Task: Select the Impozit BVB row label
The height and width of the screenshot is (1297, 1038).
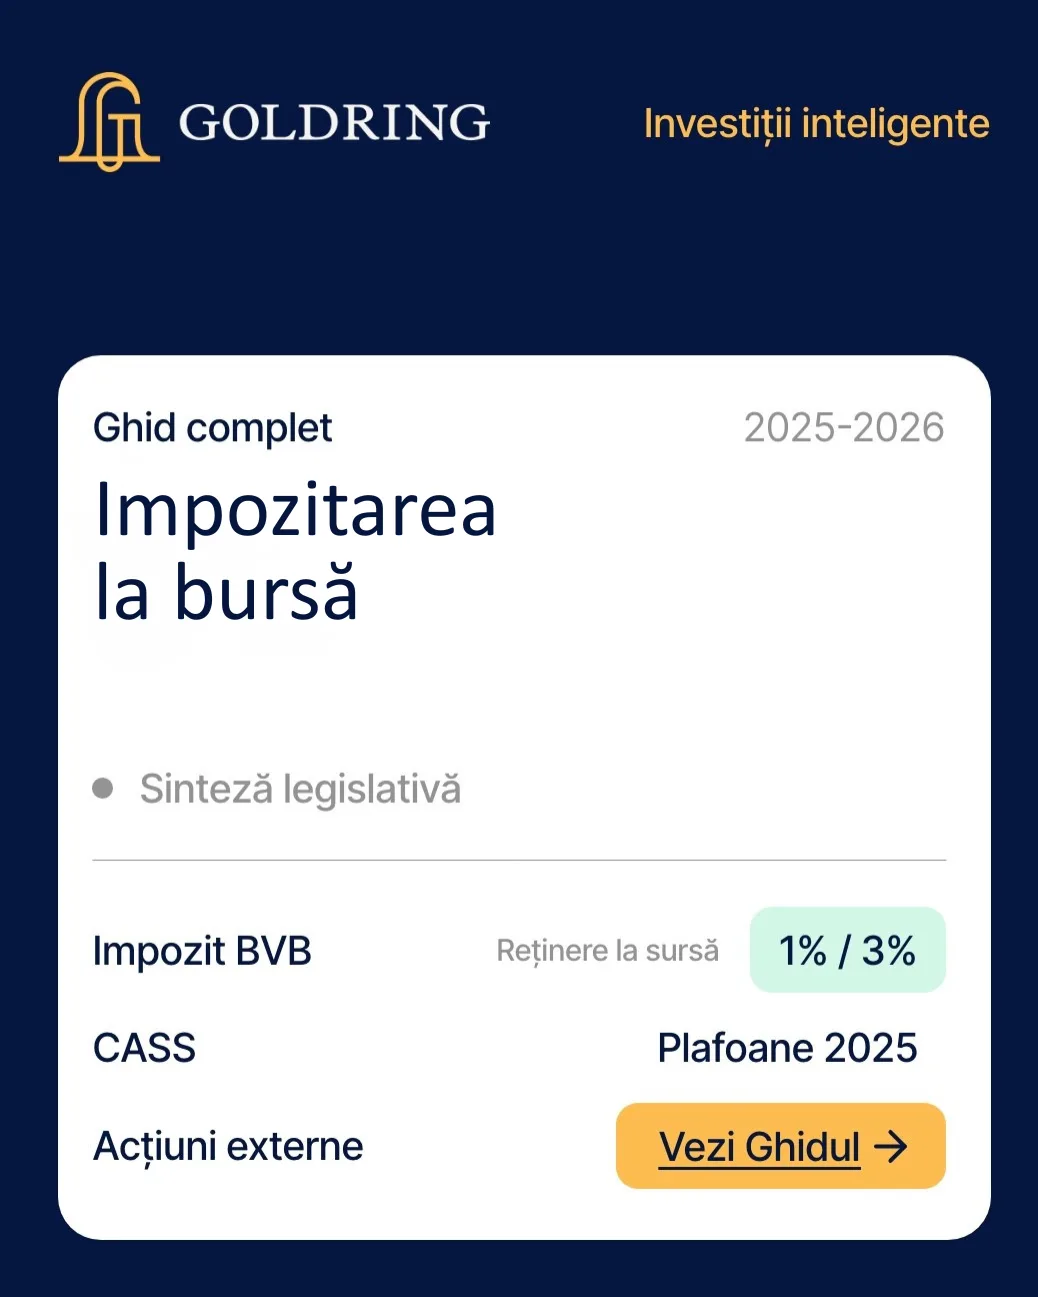Action: [x=202, y=950]
